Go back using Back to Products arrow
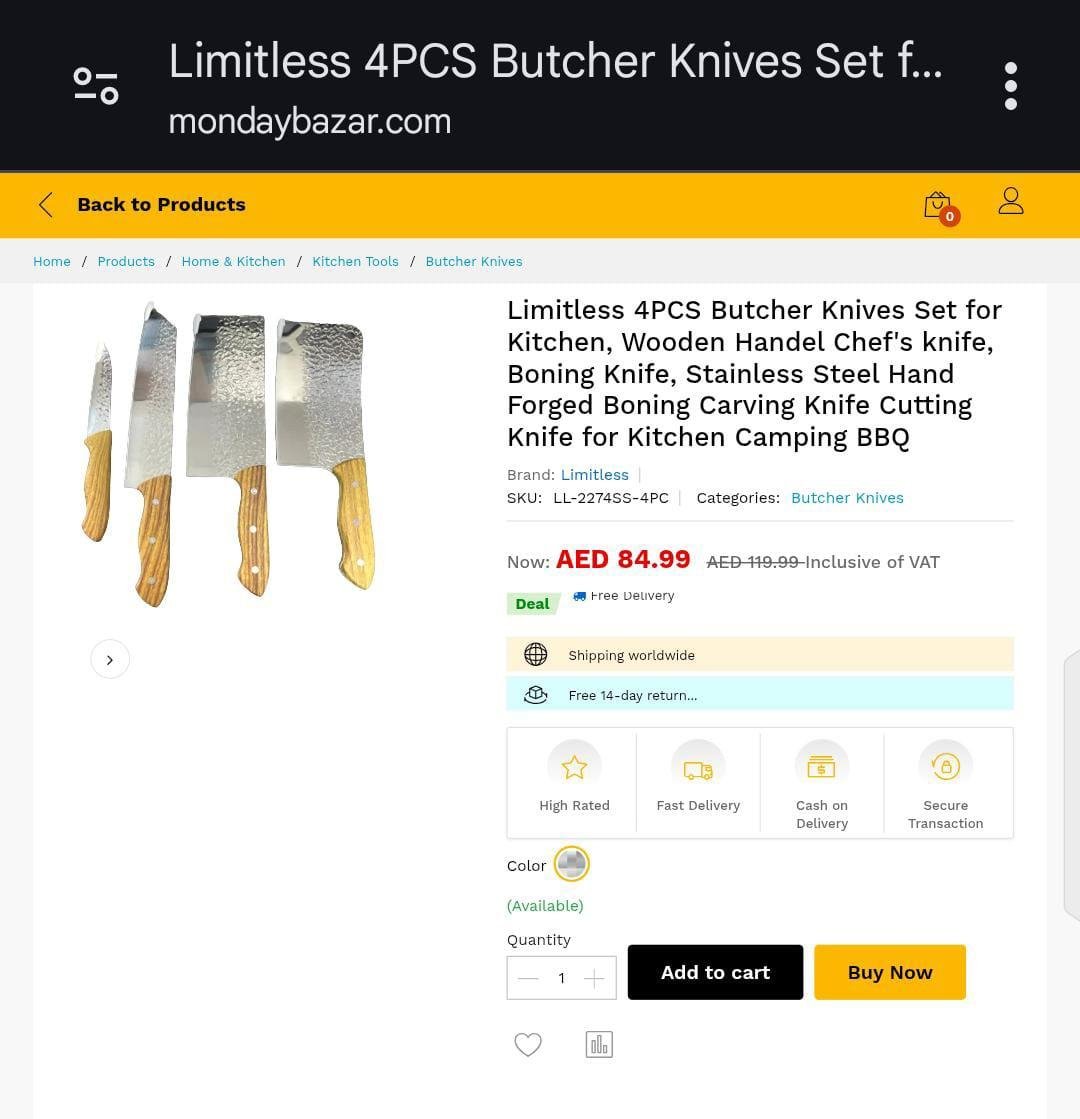 coord(46,205)
